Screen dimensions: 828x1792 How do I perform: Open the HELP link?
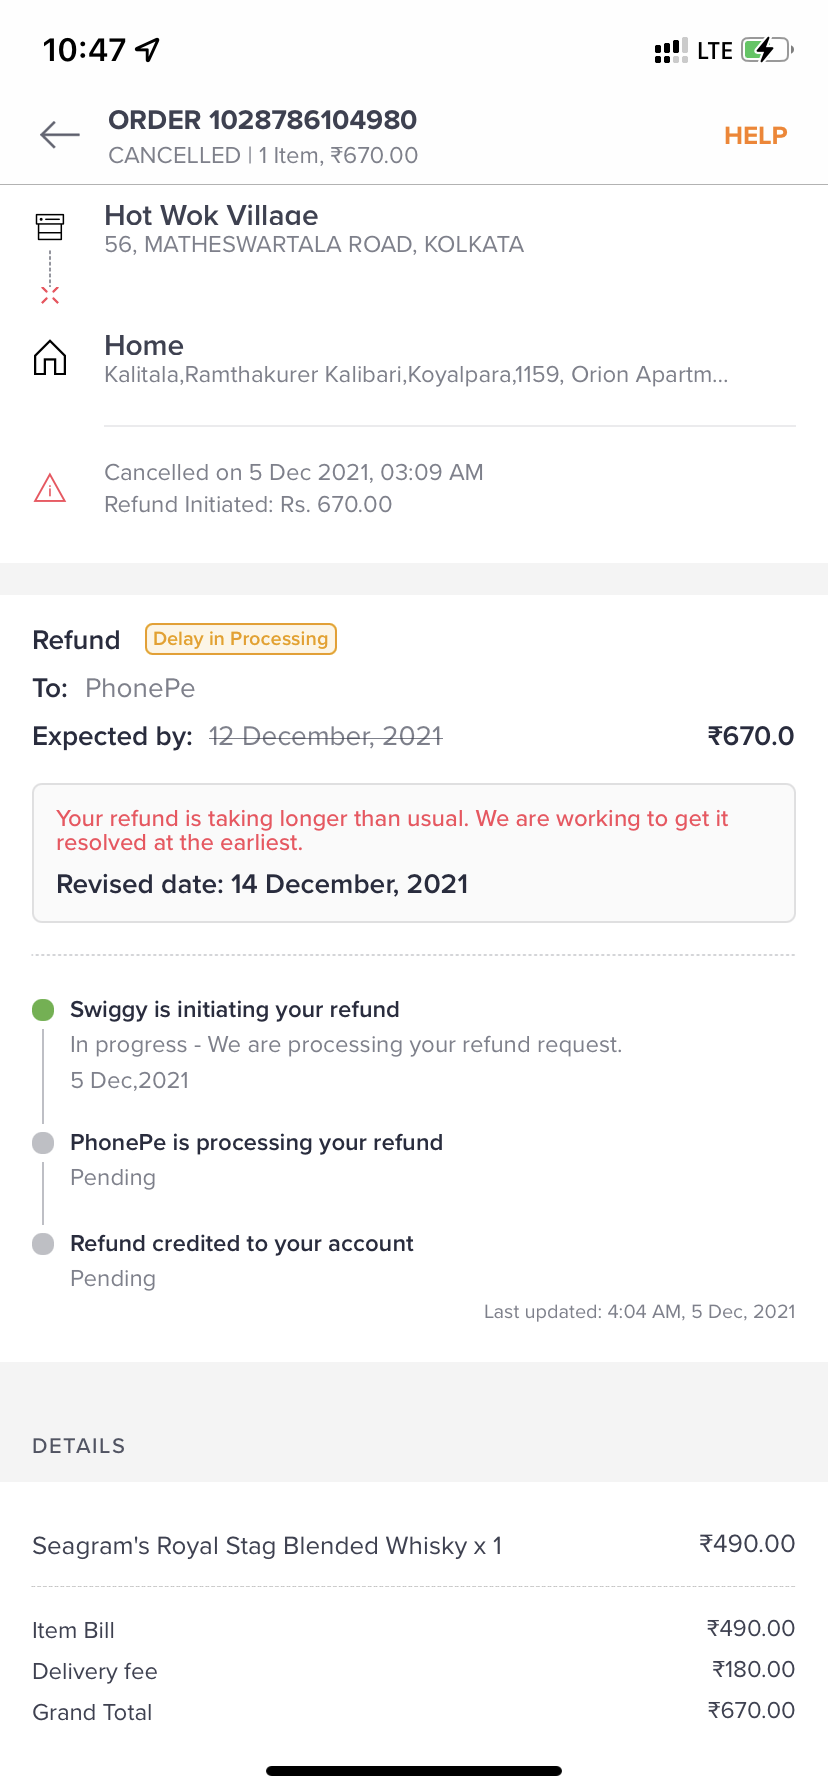click(x=755, y=136)
